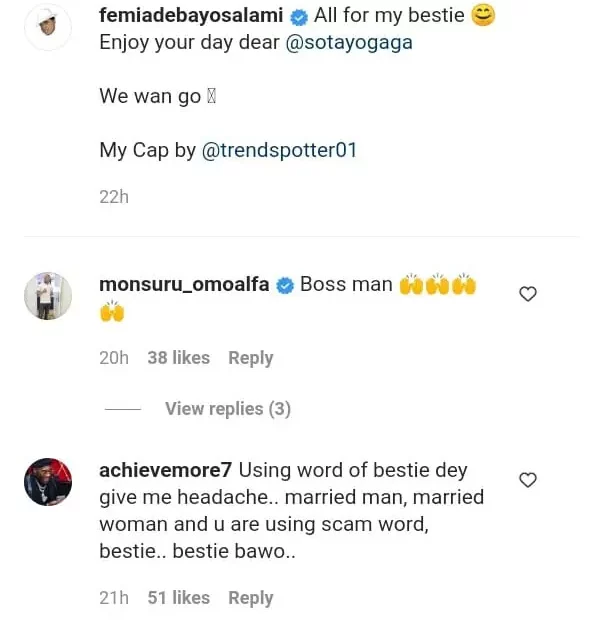The height and width of the screenshot is (630, 600).
Task: Expand View replies (3) thread
Action: click(227, 408)
